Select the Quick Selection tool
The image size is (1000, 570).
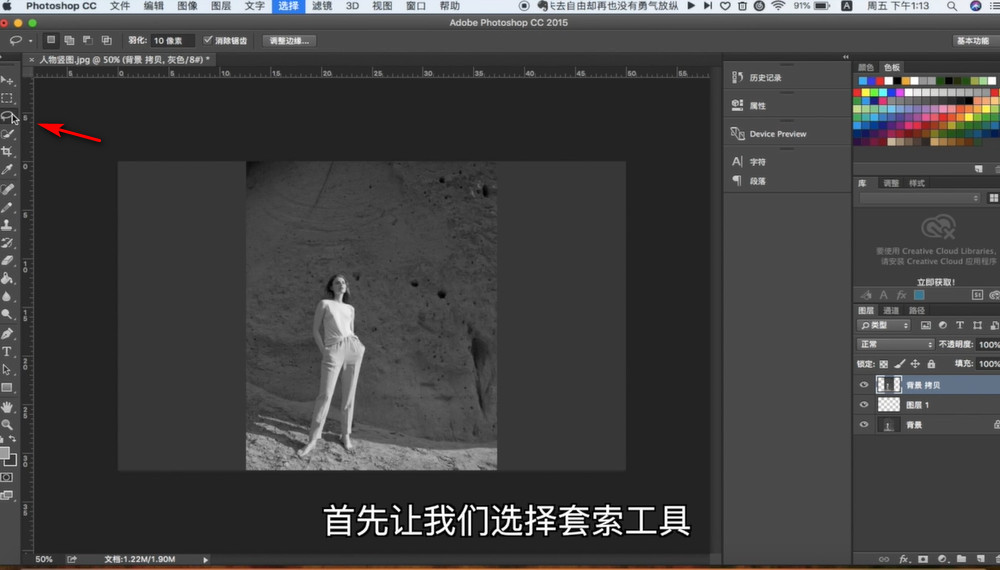coord(7,134)
